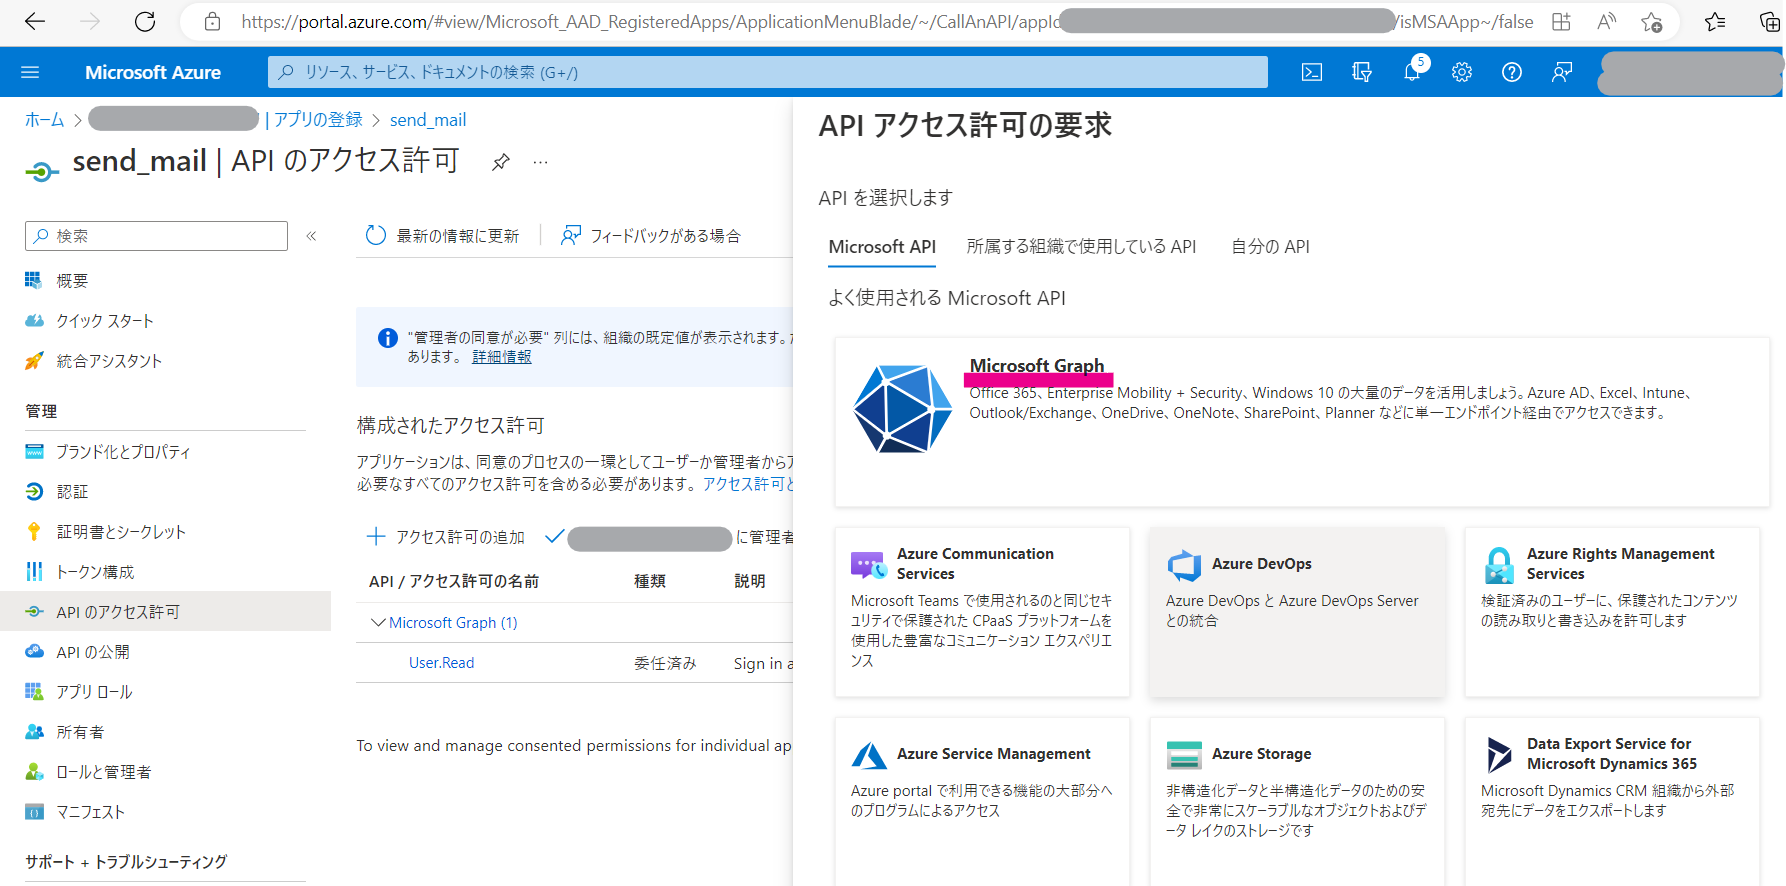Open Cloud Shell from the top bar
1786x886 pixels.
[x=1312, y=72]
